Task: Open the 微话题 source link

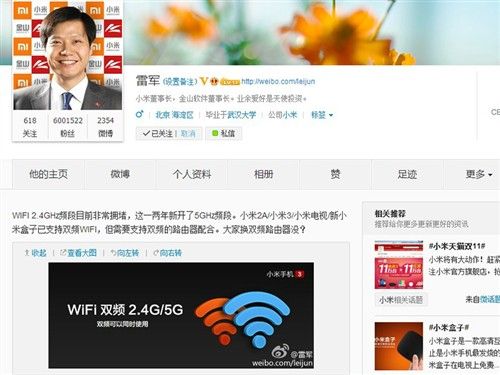Action: 490,299
